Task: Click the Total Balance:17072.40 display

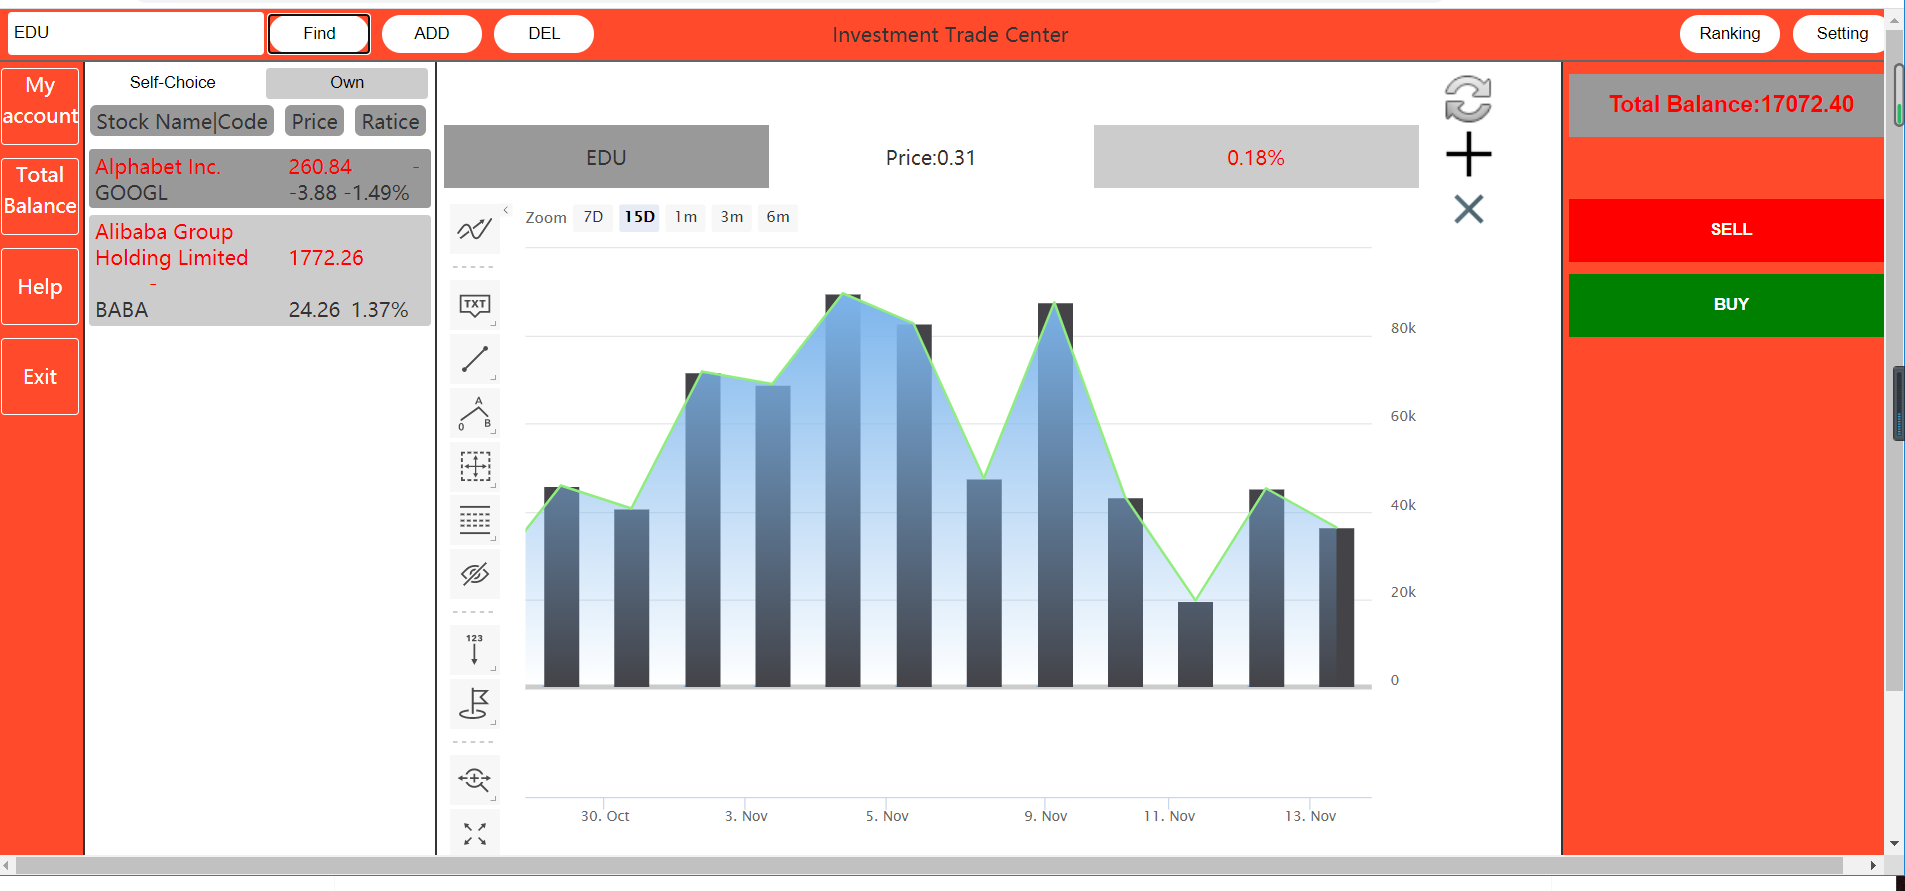Action: [x=1727, y=105]
